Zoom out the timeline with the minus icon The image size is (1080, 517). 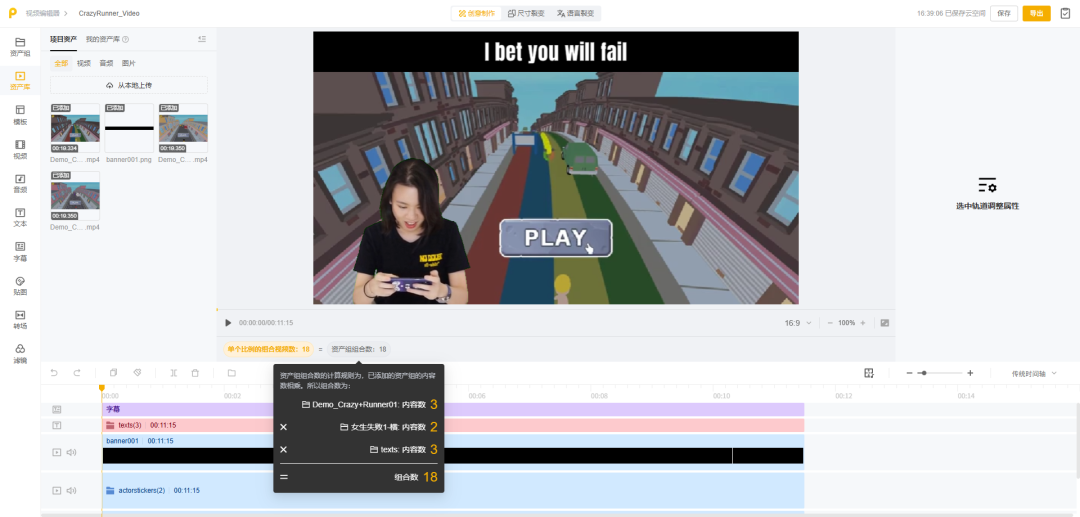coord(909,373)
